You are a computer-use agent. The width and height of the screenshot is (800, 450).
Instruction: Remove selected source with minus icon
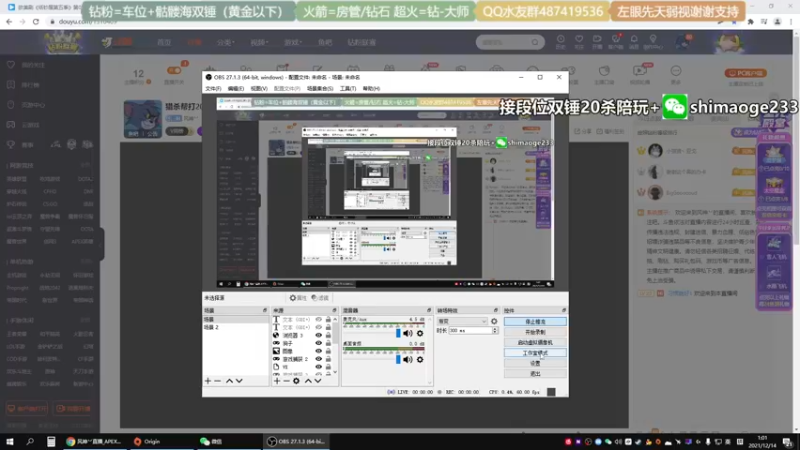click(x=286, y=381)
